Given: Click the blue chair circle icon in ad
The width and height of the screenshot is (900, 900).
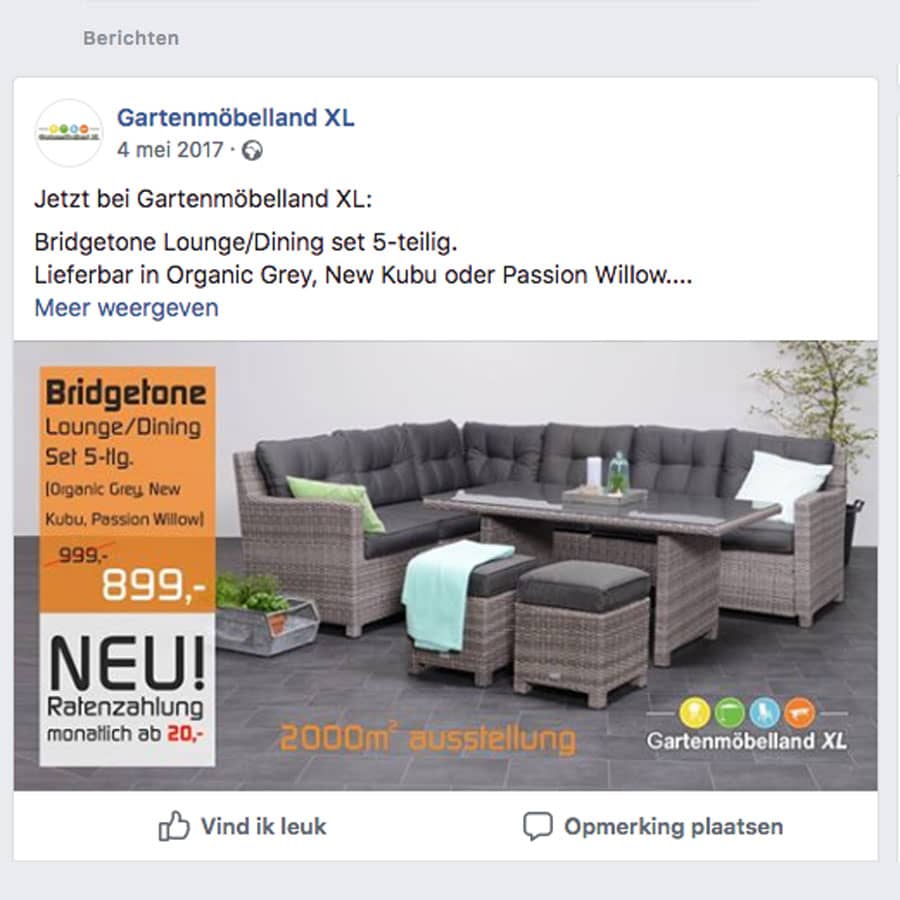Looking at the screenshot, I should (x=765, y=712).
